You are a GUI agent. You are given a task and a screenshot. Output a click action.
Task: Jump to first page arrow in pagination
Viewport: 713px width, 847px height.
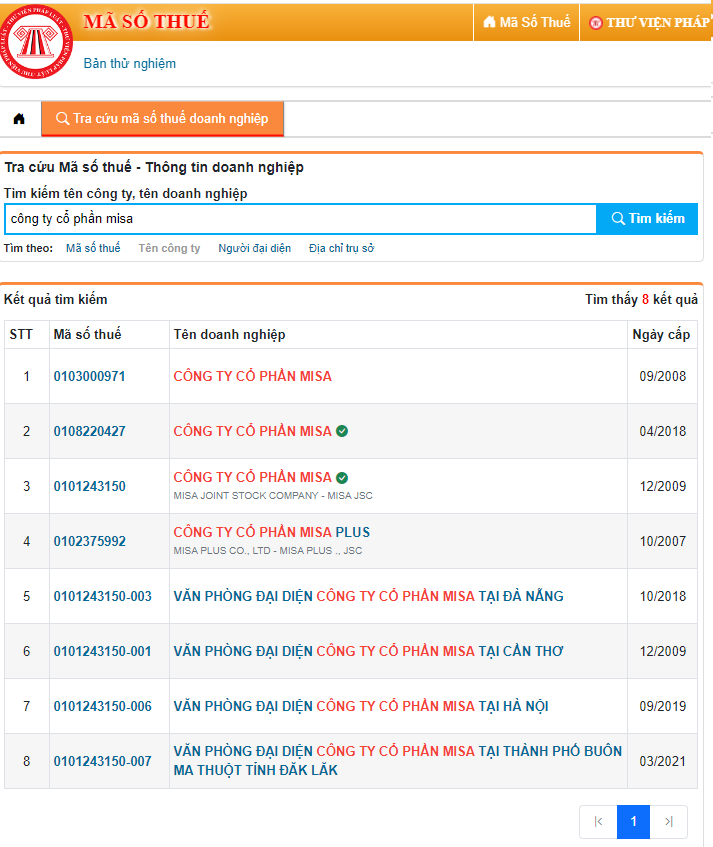tap(598, 822)
